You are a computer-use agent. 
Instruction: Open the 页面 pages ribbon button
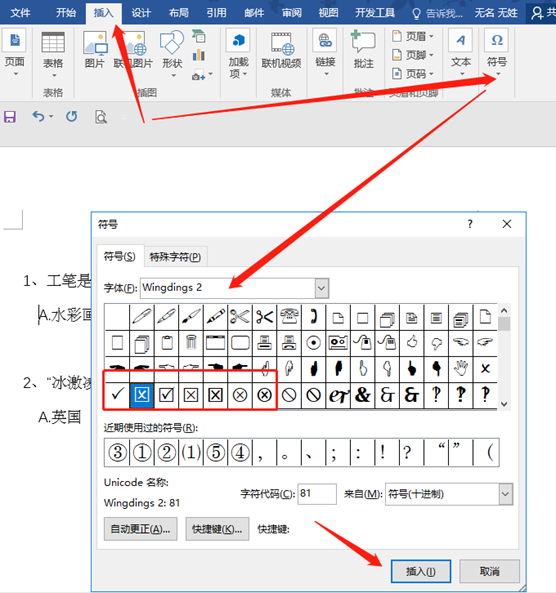[x=14, y=53]
